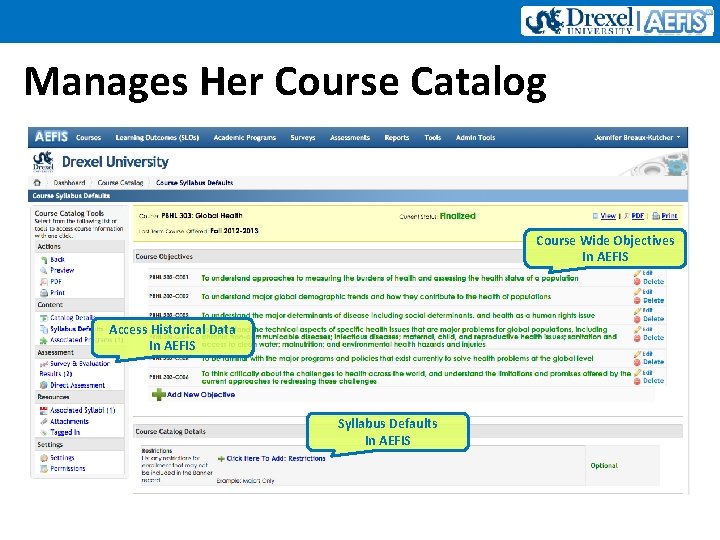
Task: Click 'Optional' label in Restrictions row
Action: 604,466
